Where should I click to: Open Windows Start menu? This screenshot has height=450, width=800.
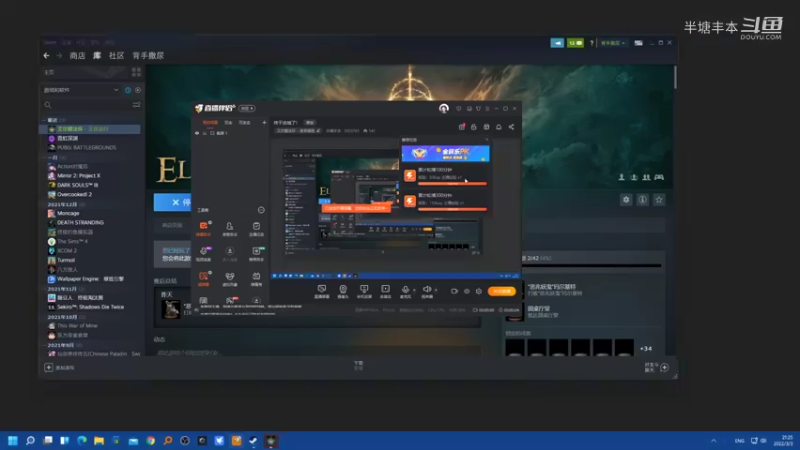(13, 440)
